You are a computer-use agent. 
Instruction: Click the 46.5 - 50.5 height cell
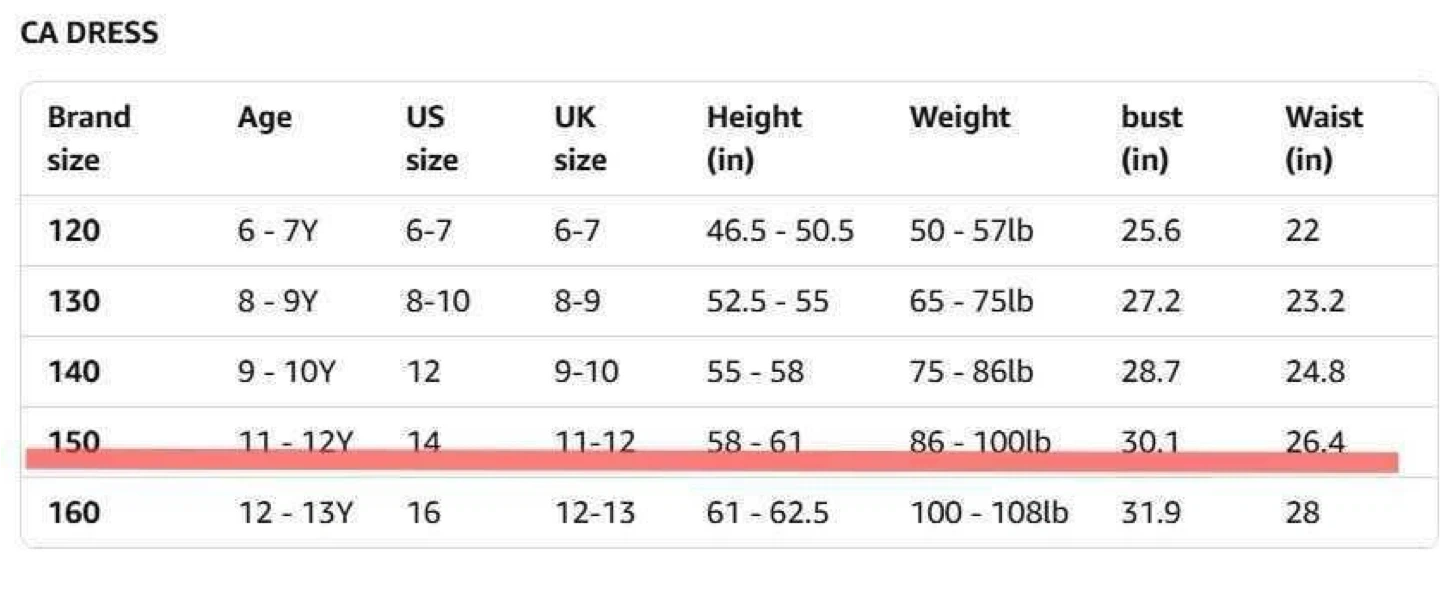(x=780, y=231)
